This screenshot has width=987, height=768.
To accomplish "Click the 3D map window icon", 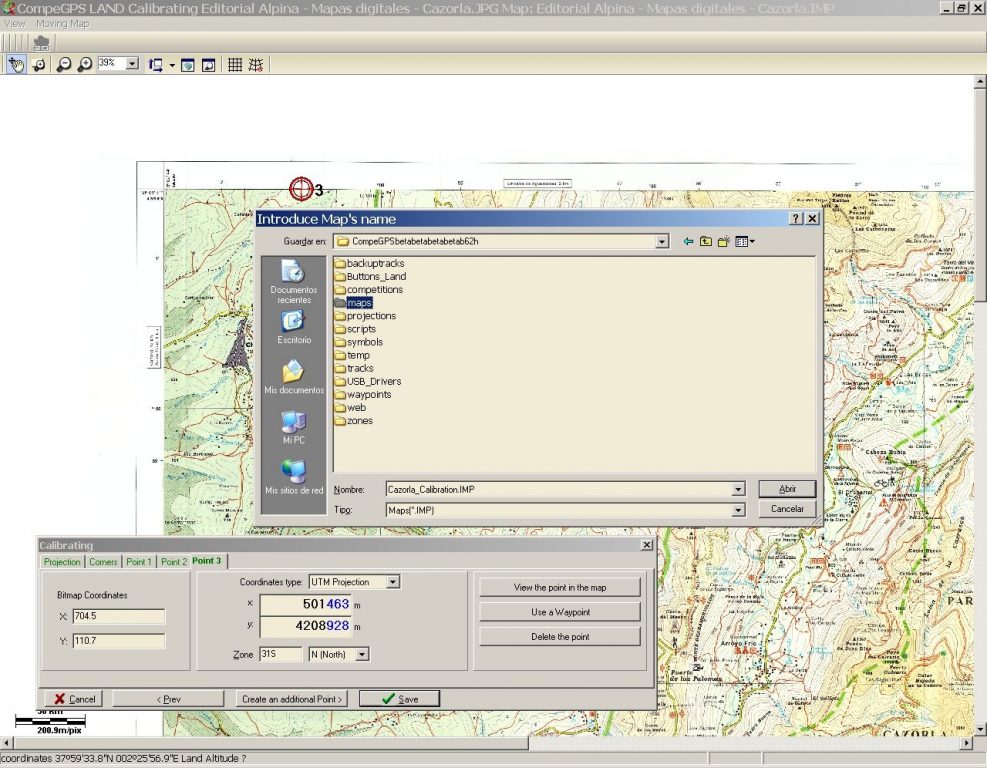I will 188,65.
